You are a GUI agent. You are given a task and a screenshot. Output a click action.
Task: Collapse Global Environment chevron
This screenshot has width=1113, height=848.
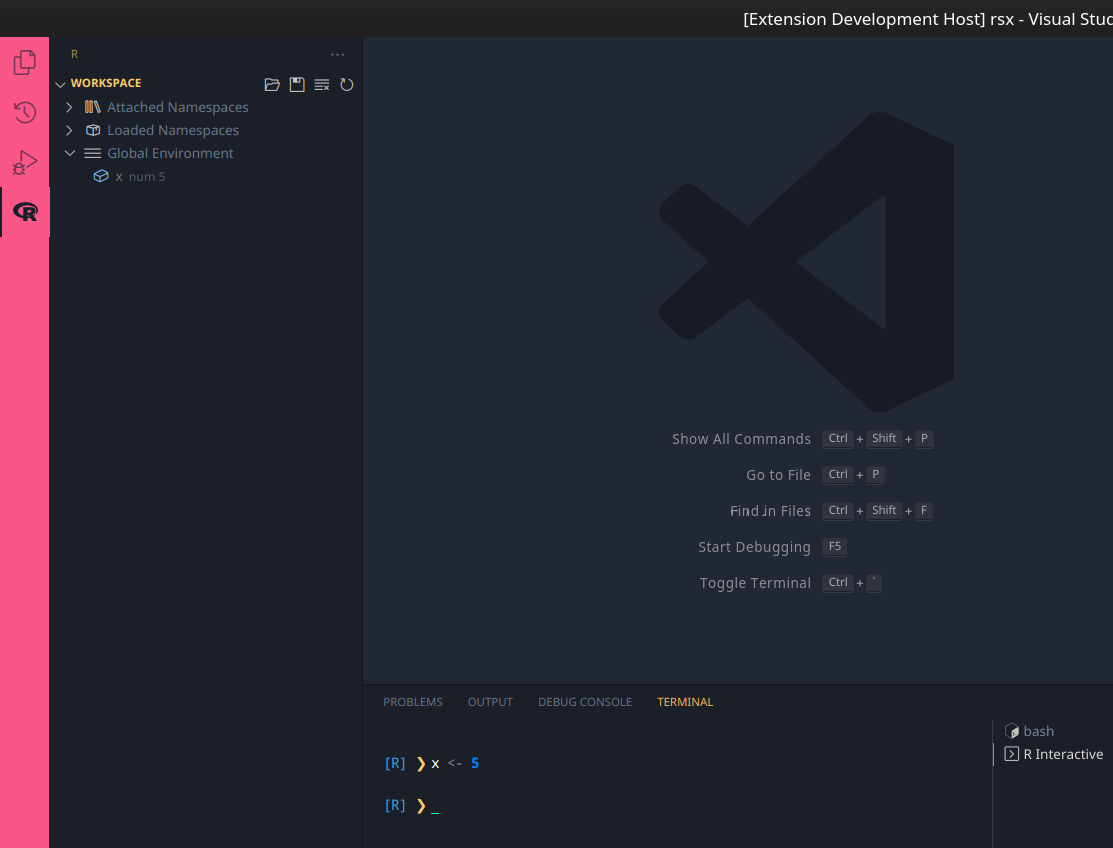[x=70, y=153]
